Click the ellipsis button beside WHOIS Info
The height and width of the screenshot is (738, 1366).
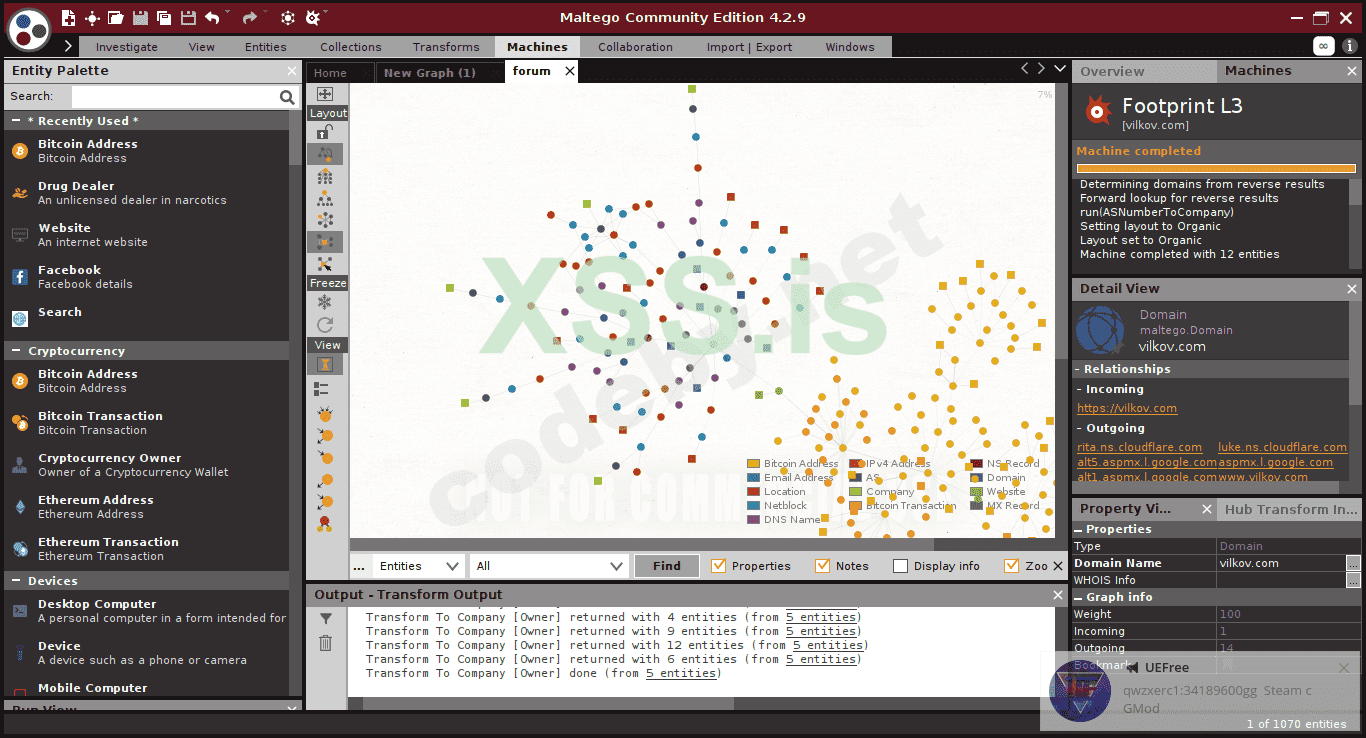[x=1353, y=580]
